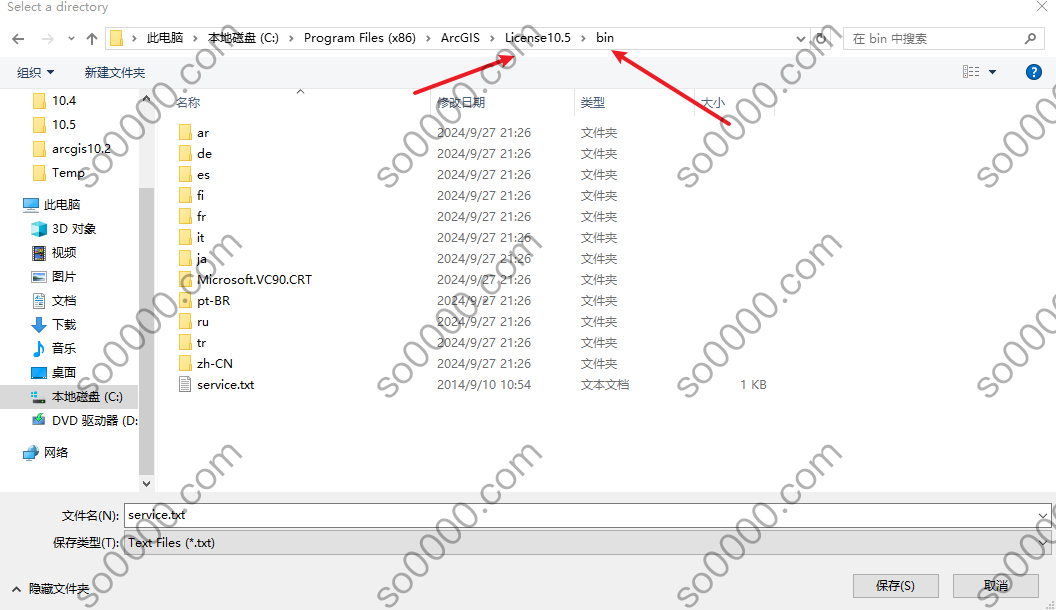The image size is (1056, 610).
Task: Click the 保存(S) button
Action: pyautogui.click(x=895, y=586)
